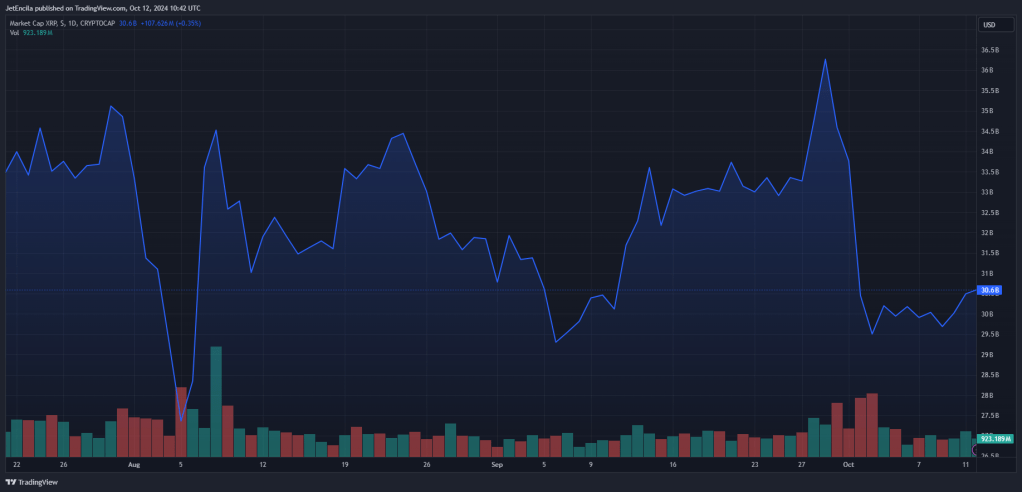Screen dimensions: 1022x492
Task: Click the 30.6B current price label
Action: point(990,290)
